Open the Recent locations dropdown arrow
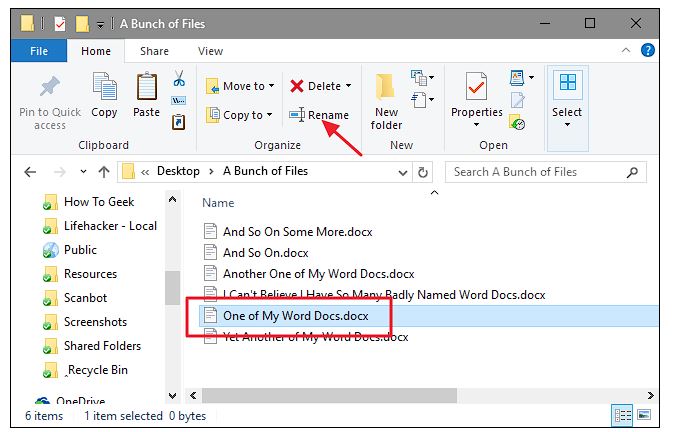The height and width of the screenshot is (432, 674). tap(83, 172)
